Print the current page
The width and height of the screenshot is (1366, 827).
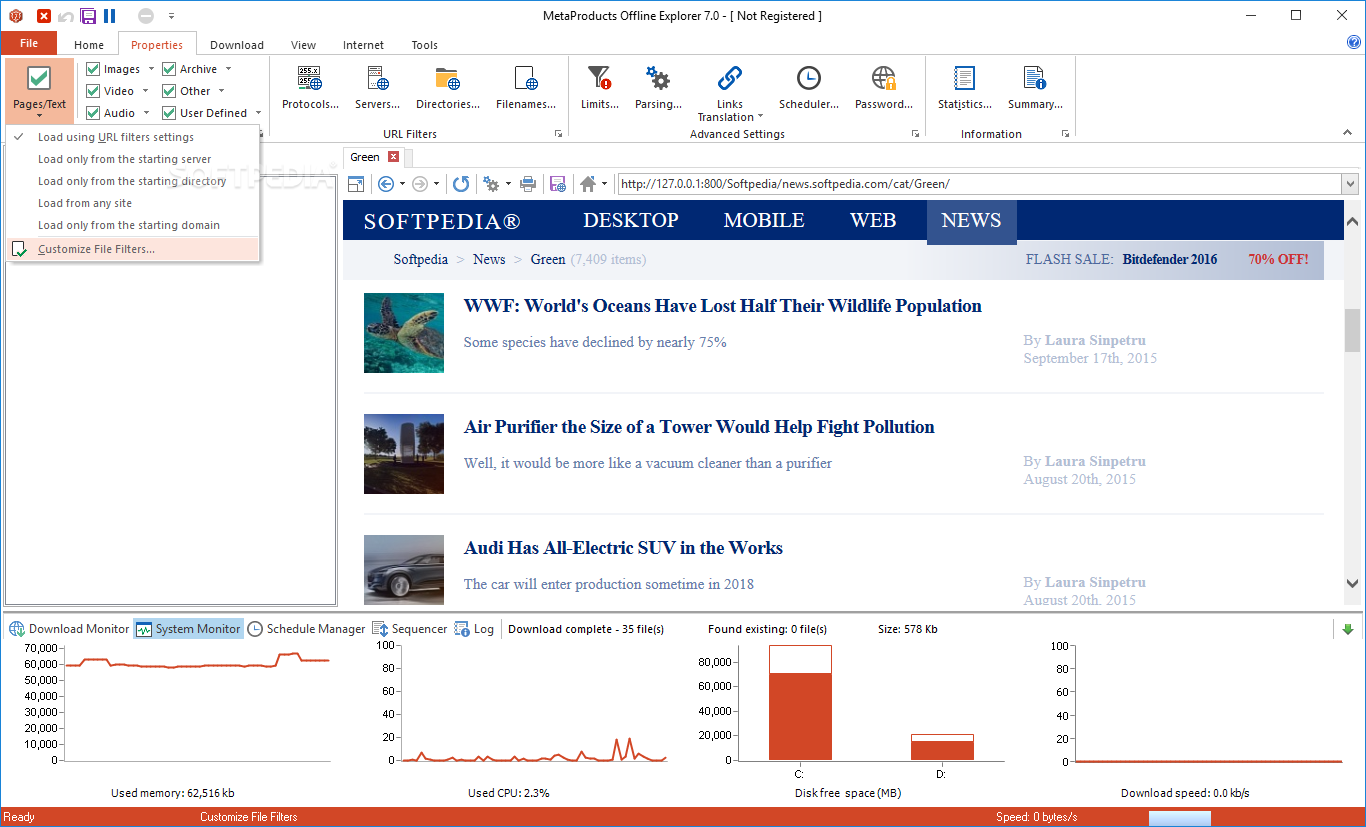tap(528, 184)
